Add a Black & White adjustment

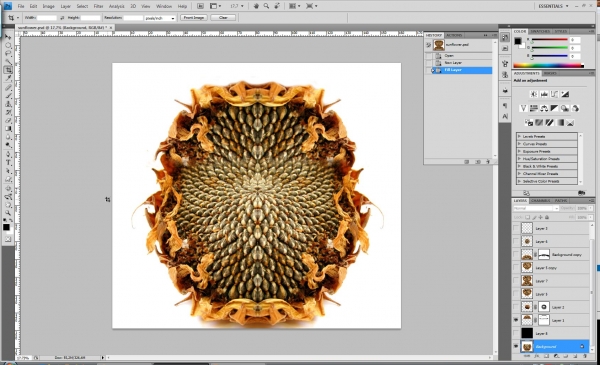(554, 109)
